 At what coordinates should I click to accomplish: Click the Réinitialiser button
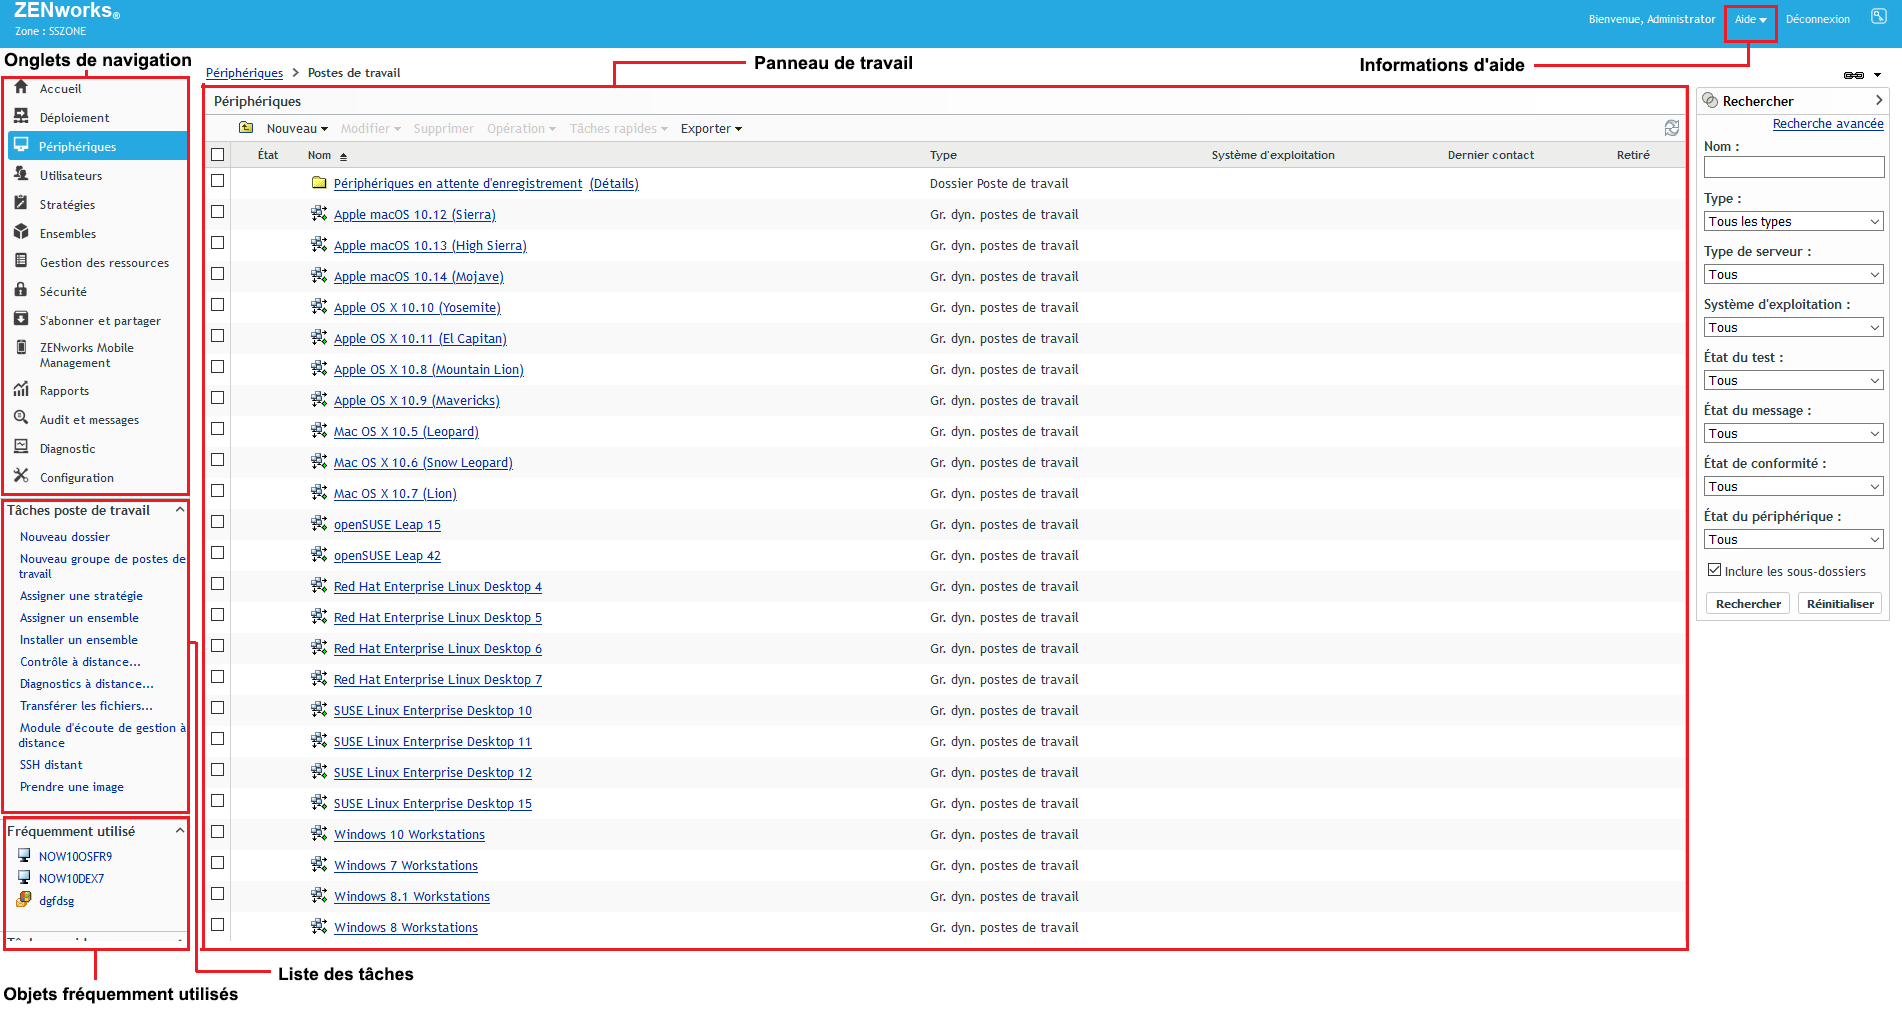pyautogui.click(x=1840, y=603)
